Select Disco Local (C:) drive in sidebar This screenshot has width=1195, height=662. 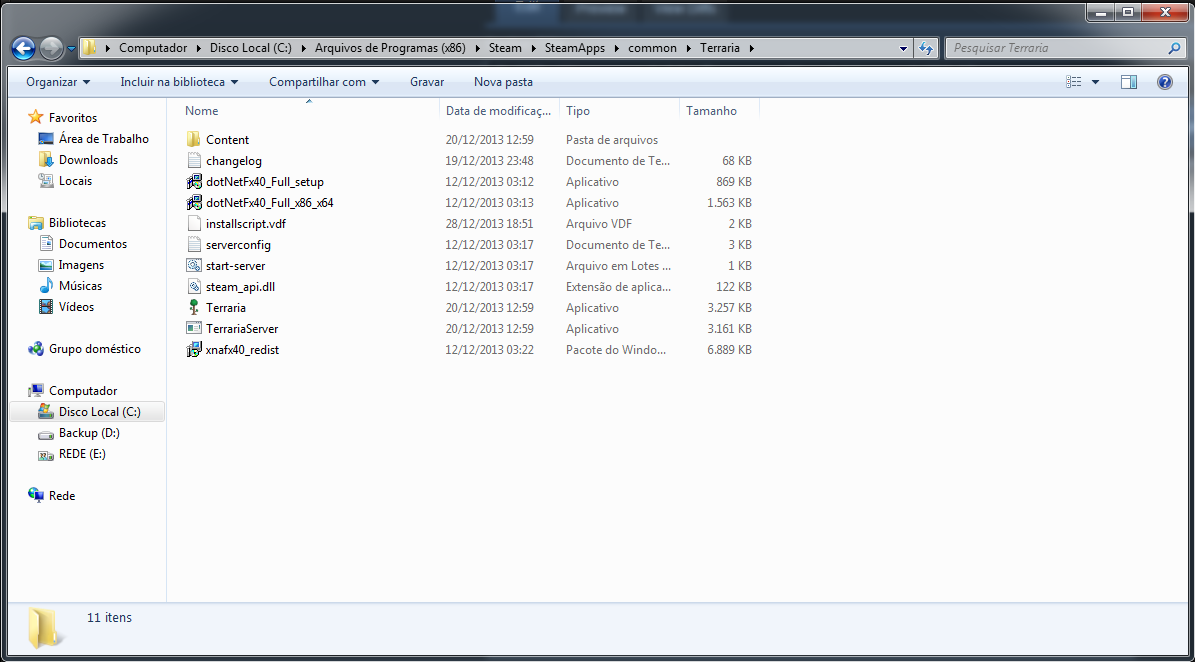point(100,412)
